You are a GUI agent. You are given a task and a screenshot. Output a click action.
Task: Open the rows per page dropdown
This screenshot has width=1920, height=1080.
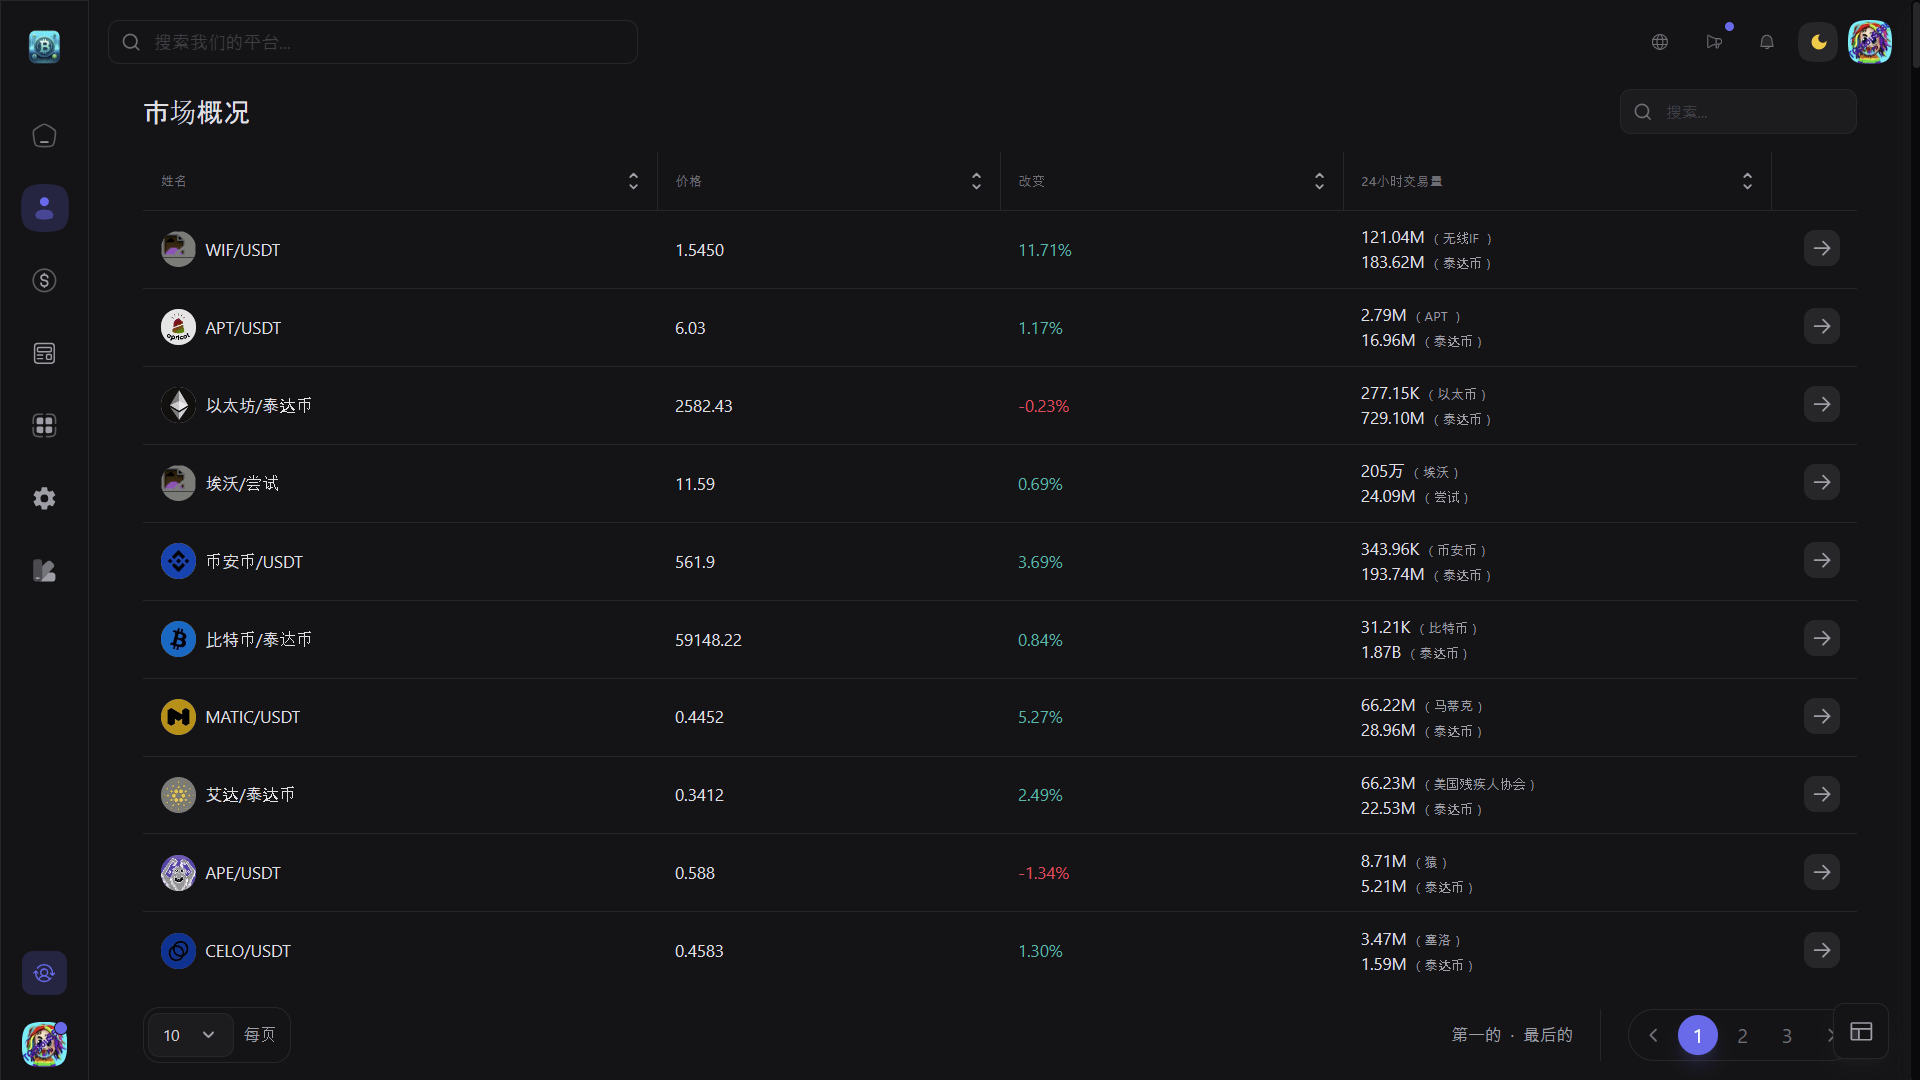190,1035
